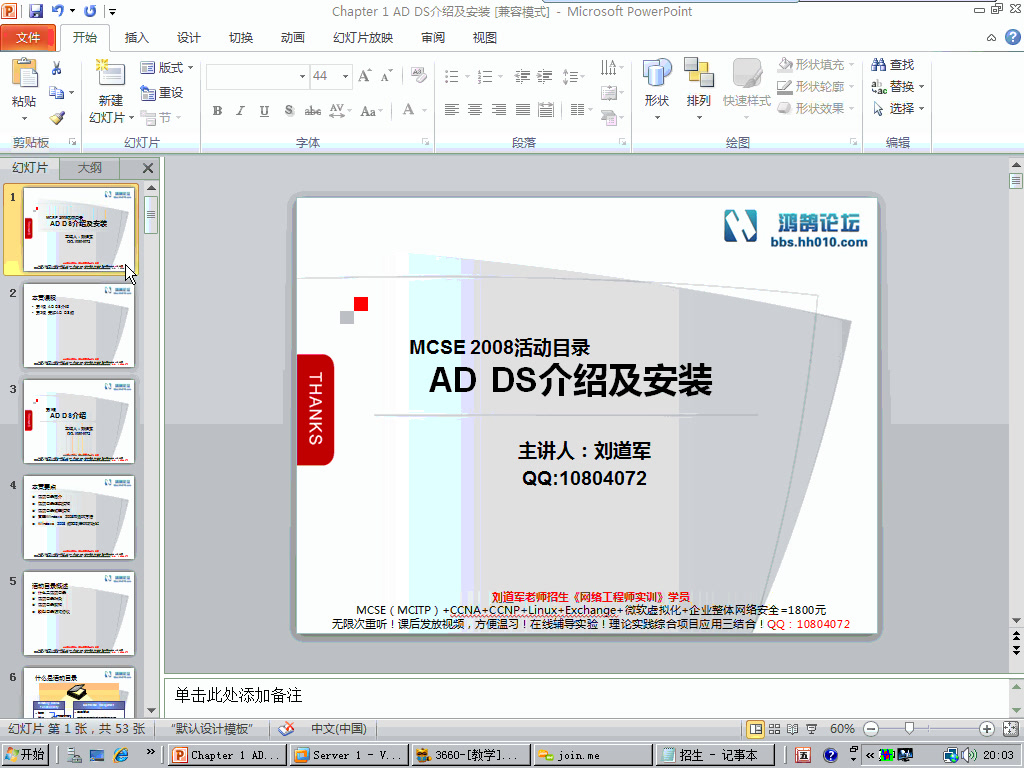
Task: Click increase indent level icon
Action: pos(545,76)
